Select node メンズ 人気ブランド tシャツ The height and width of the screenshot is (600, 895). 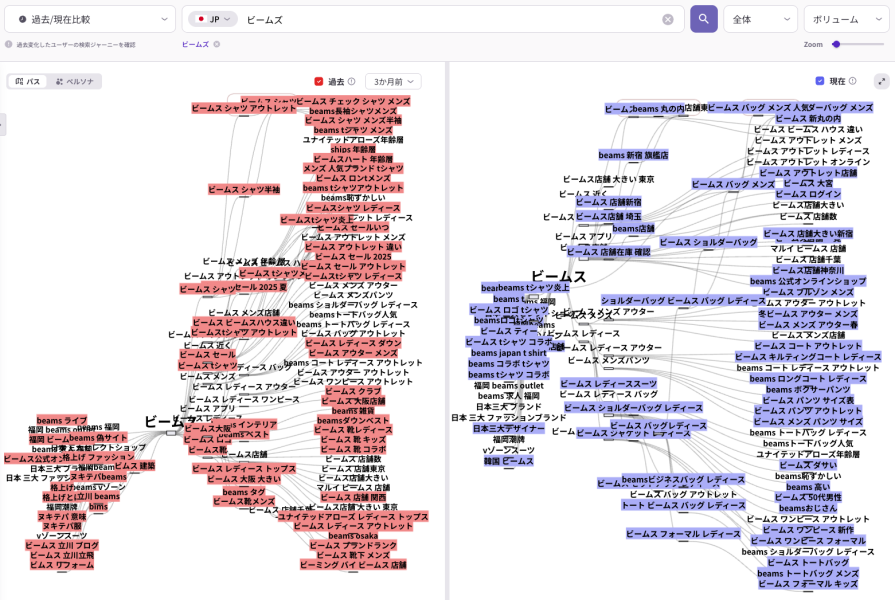click(353, 168)
